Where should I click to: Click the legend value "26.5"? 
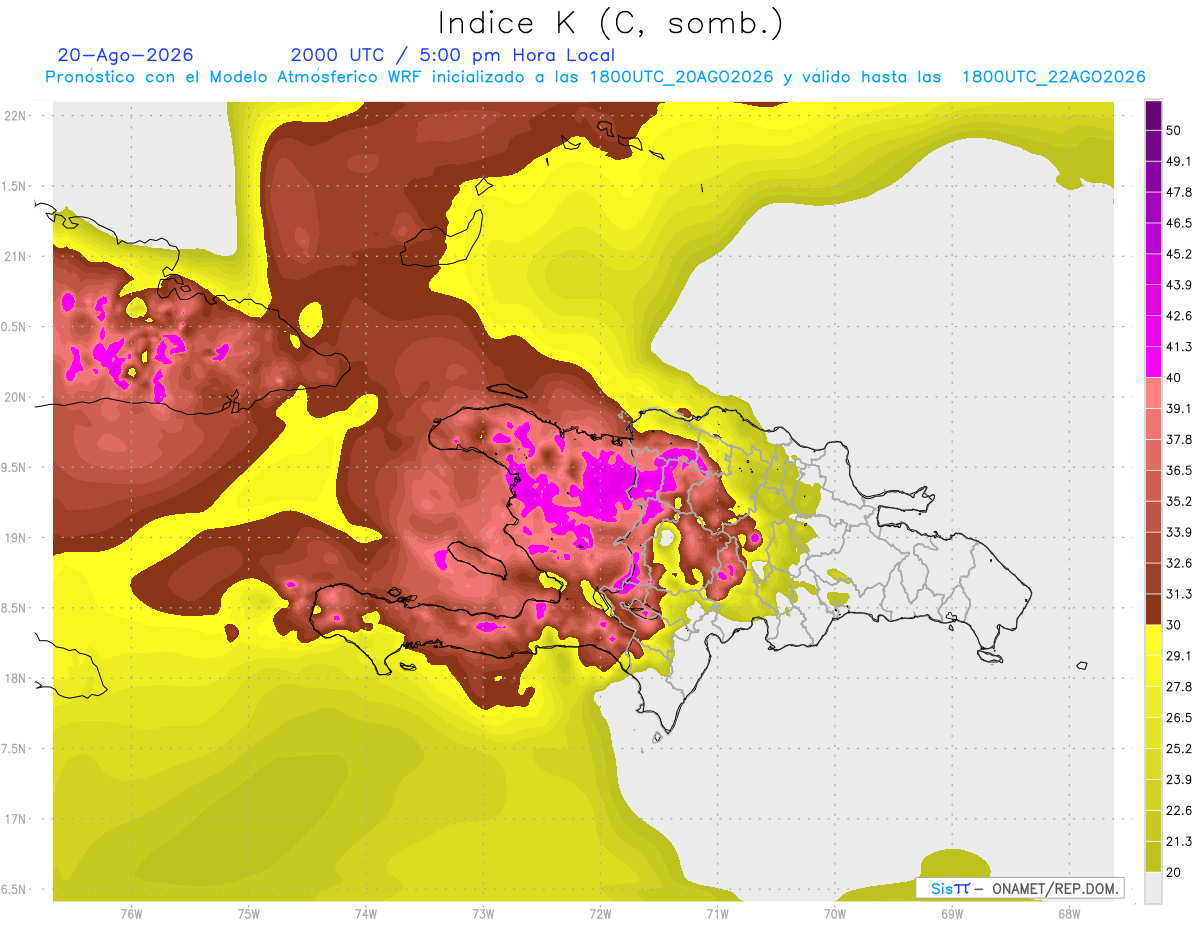click(1179, 718)
